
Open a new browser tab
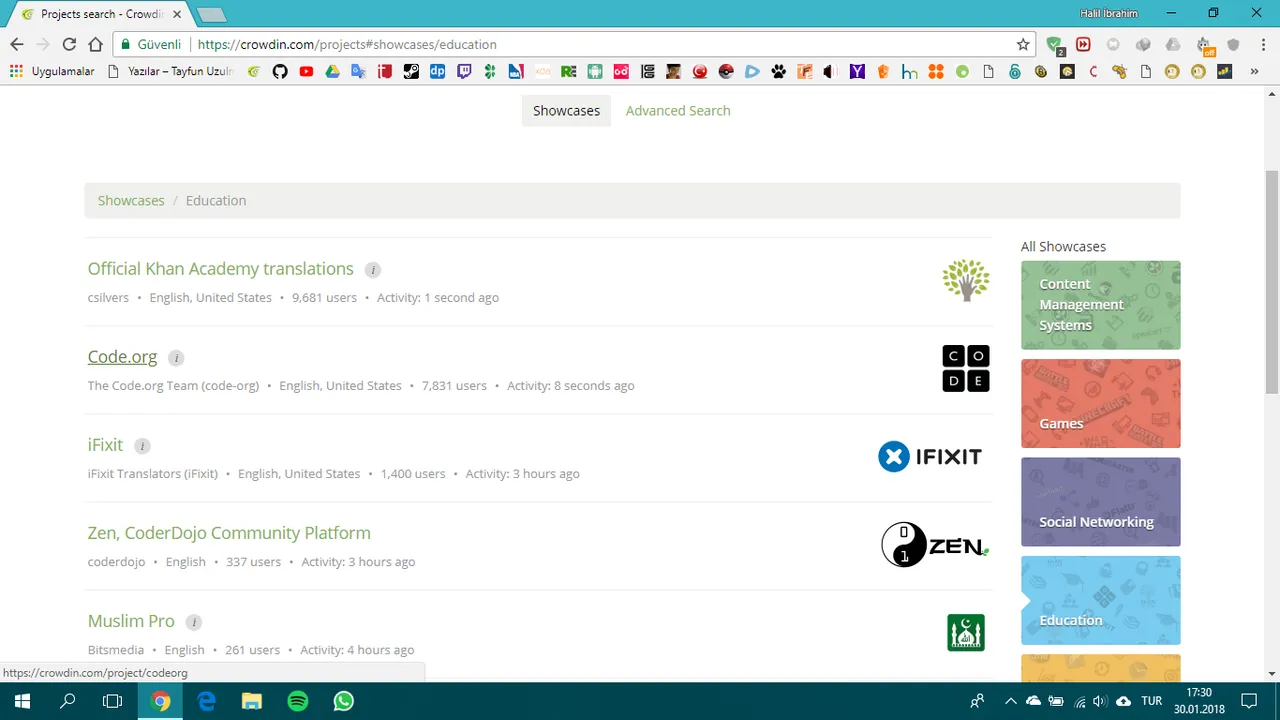coord(211,15)
